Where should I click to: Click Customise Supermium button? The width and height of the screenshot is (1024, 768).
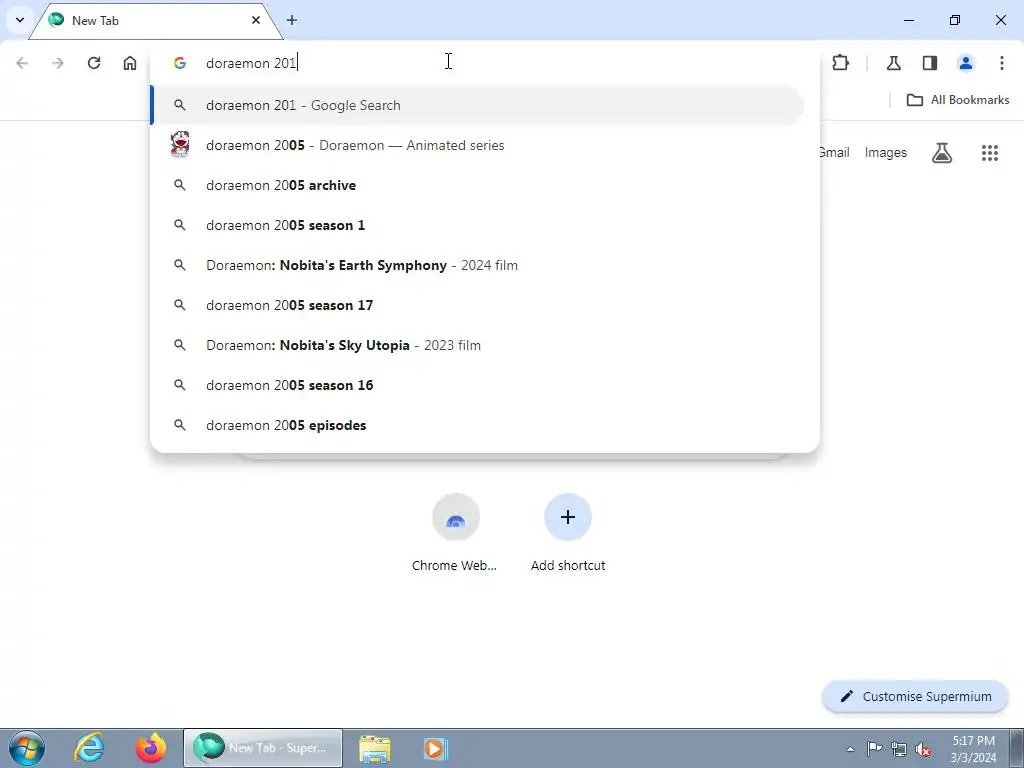[x=916, y=696]
